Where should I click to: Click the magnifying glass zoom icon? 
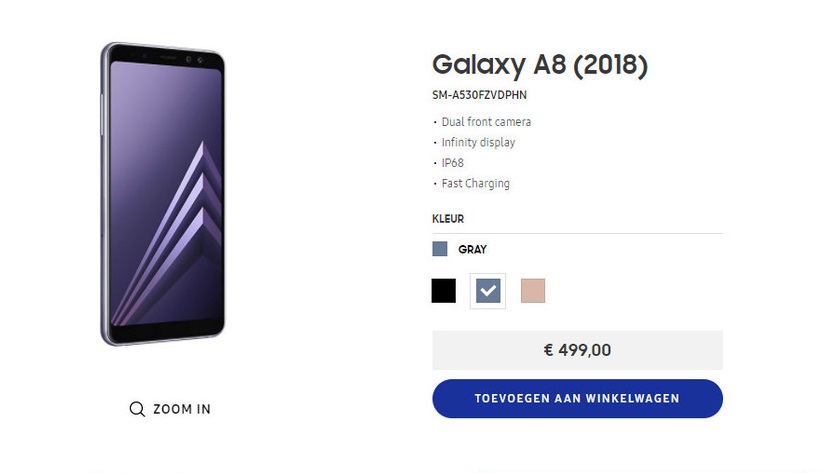(137, 409)
